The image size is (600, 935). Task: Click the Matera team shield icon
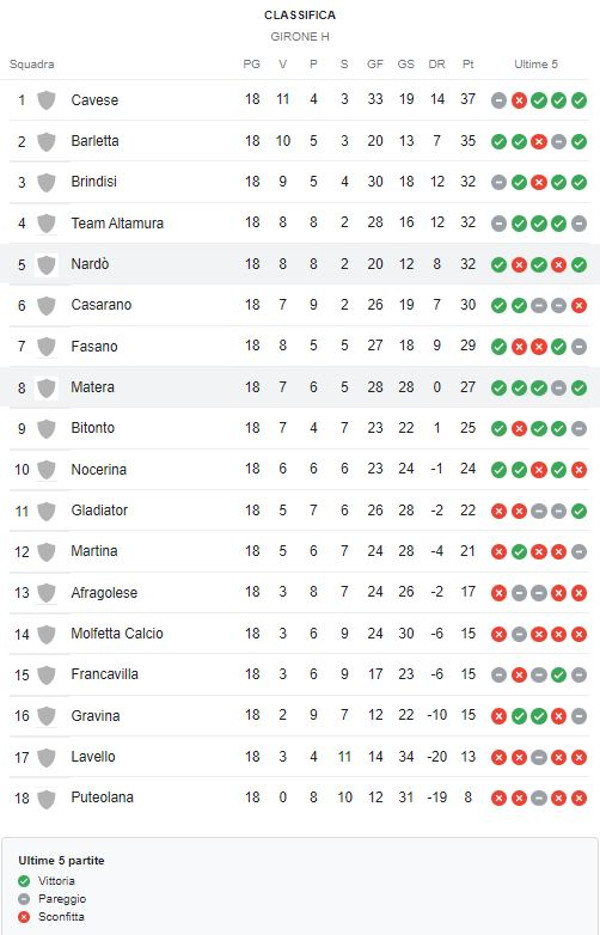tap(46, 388)
